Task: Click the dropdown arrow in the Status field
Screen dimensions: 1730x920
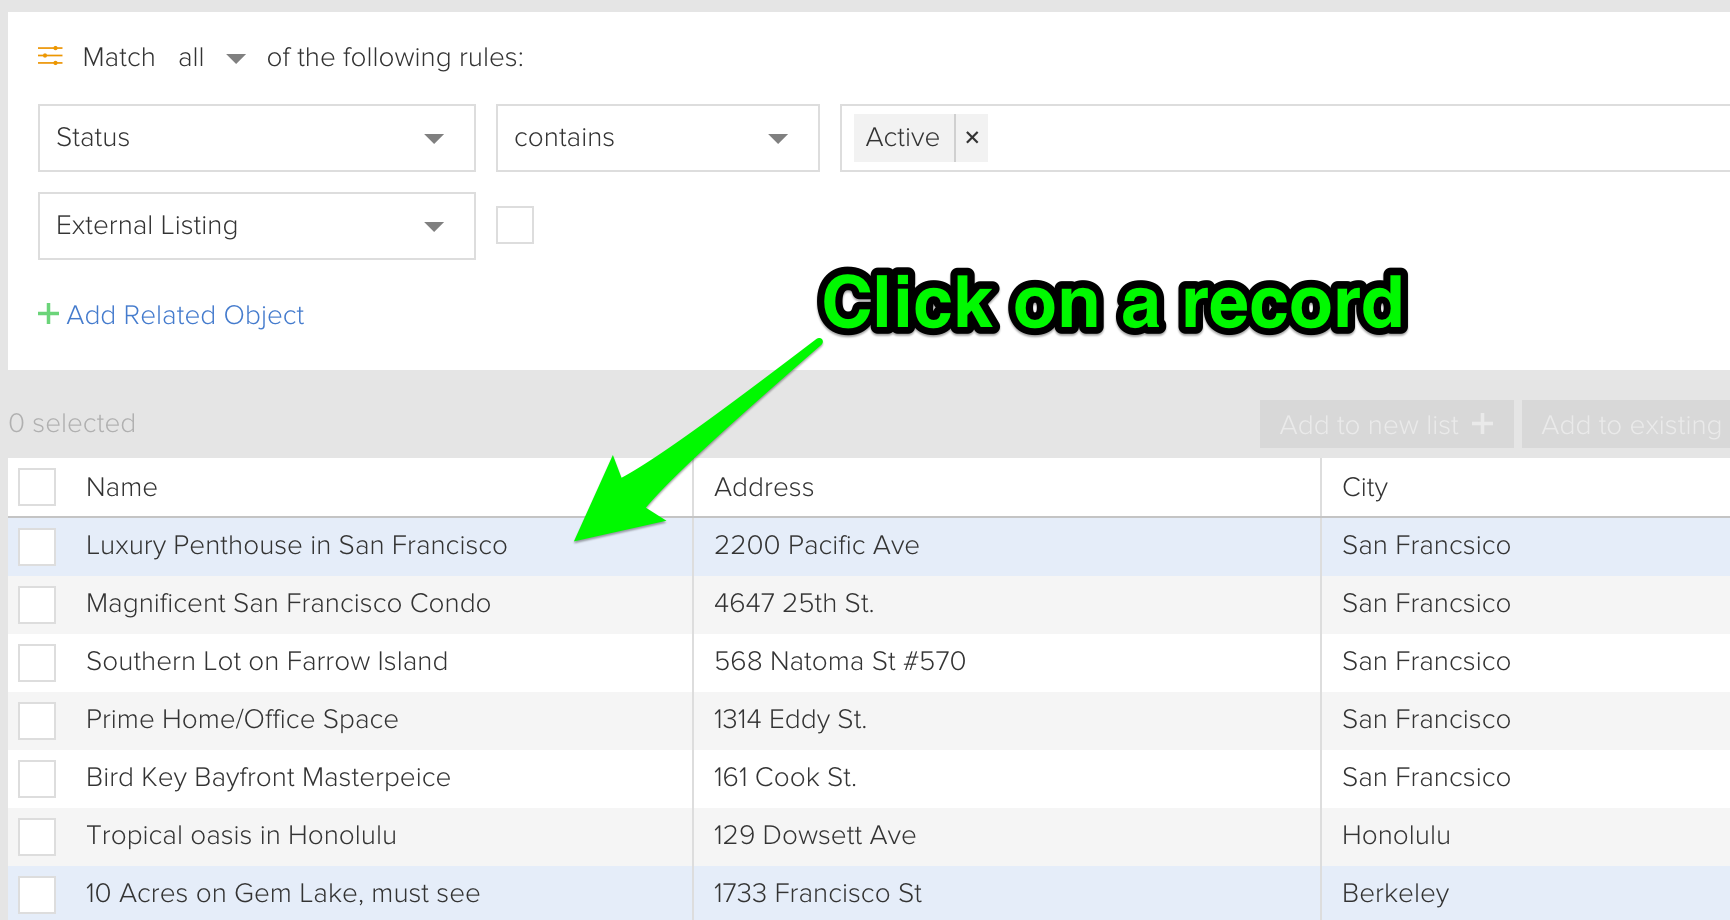Action: (x=434, y=138)
